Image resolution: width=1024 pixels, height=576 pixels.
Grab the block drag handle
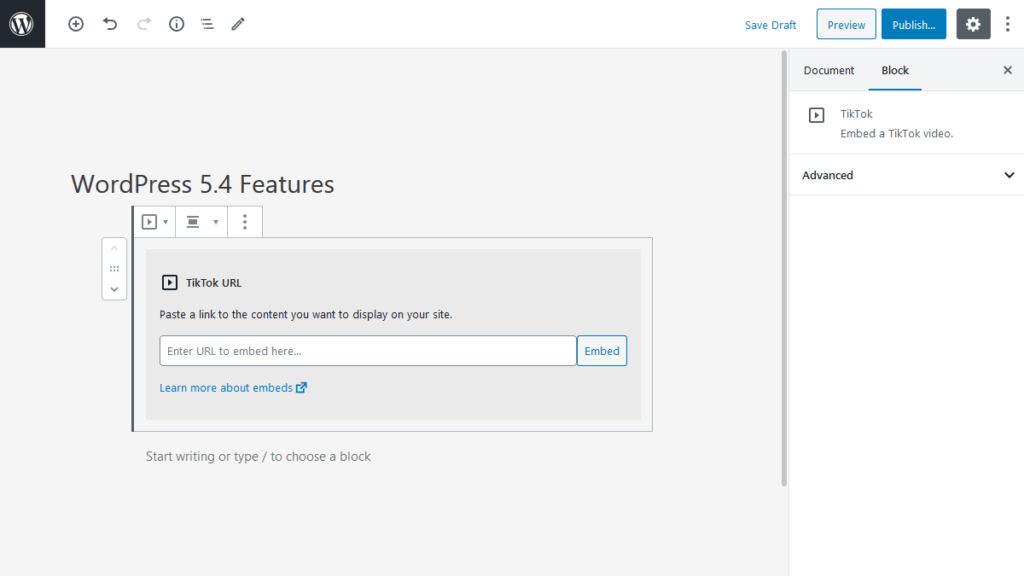(114, 268)
